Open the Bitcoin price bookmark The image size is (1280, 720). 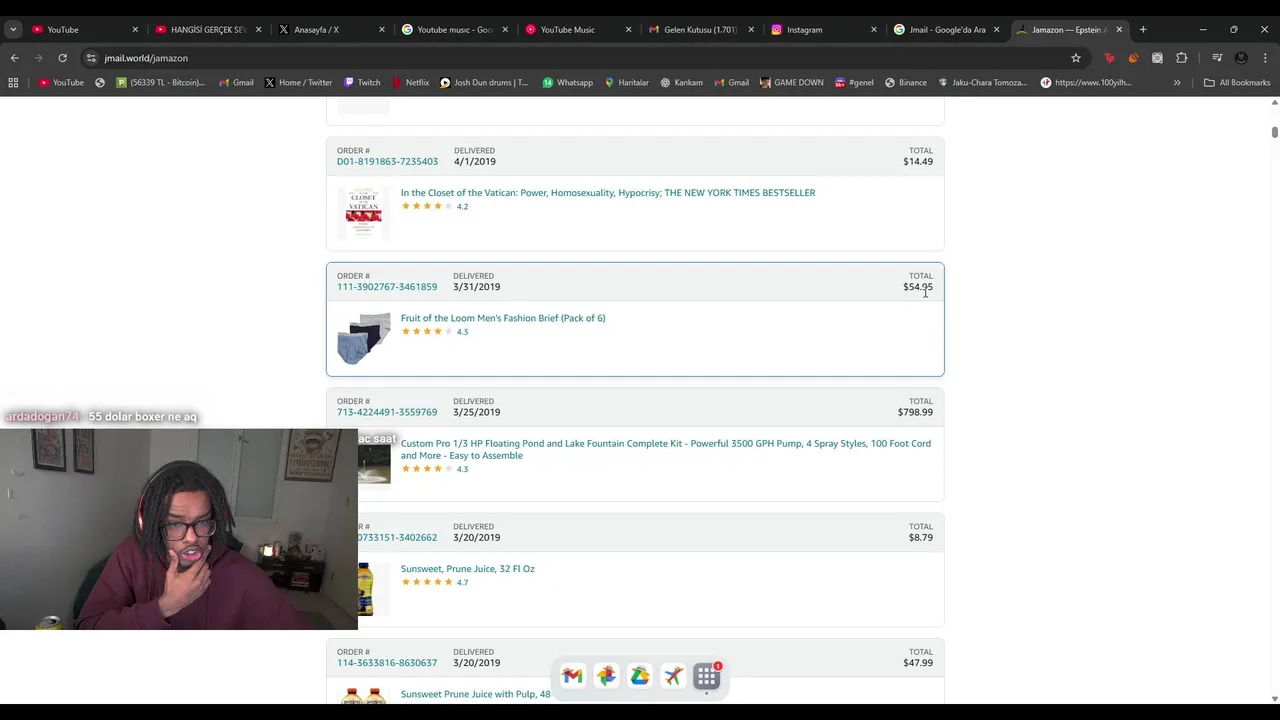coord(160,83)
